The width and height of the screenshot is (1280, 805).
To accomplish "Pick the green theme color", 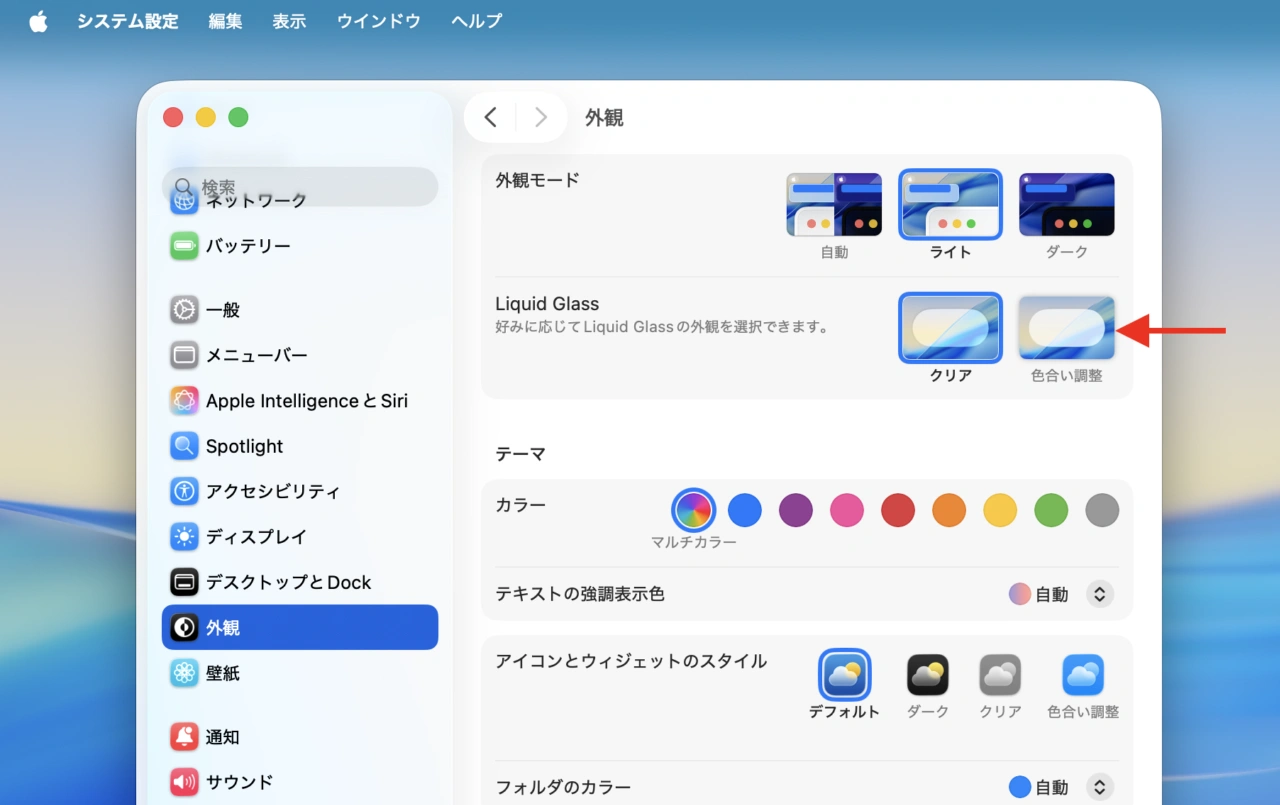I will click(1051, 510).
